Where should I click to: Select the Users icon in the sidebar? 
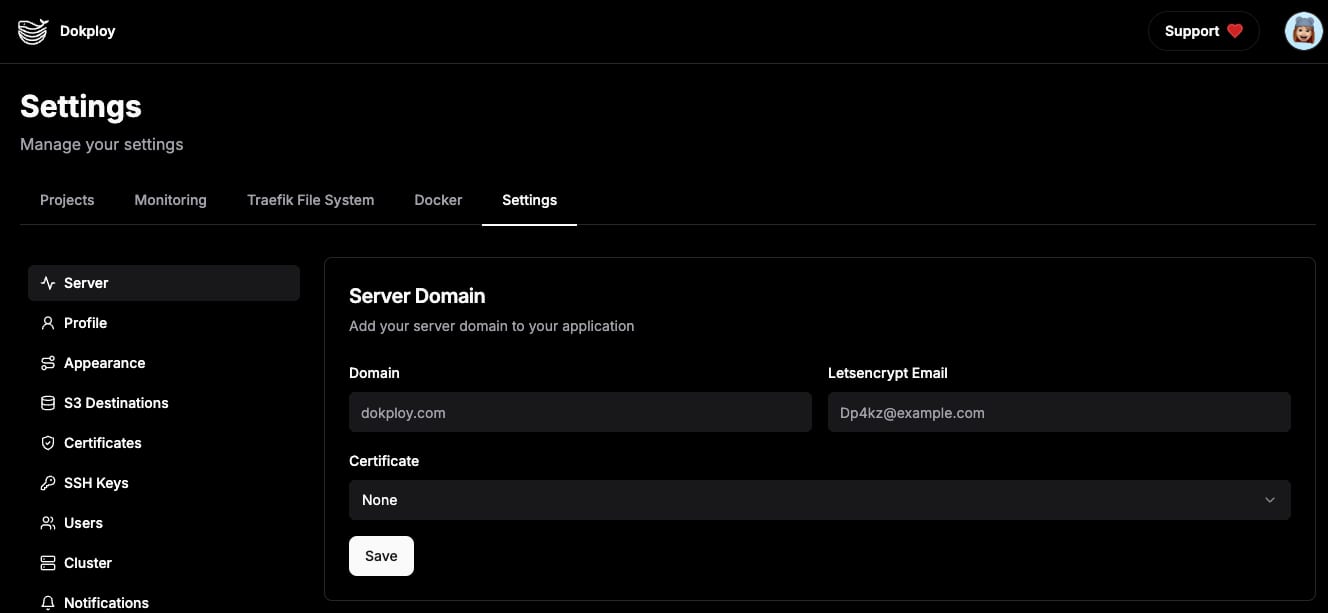pos(48,523)
